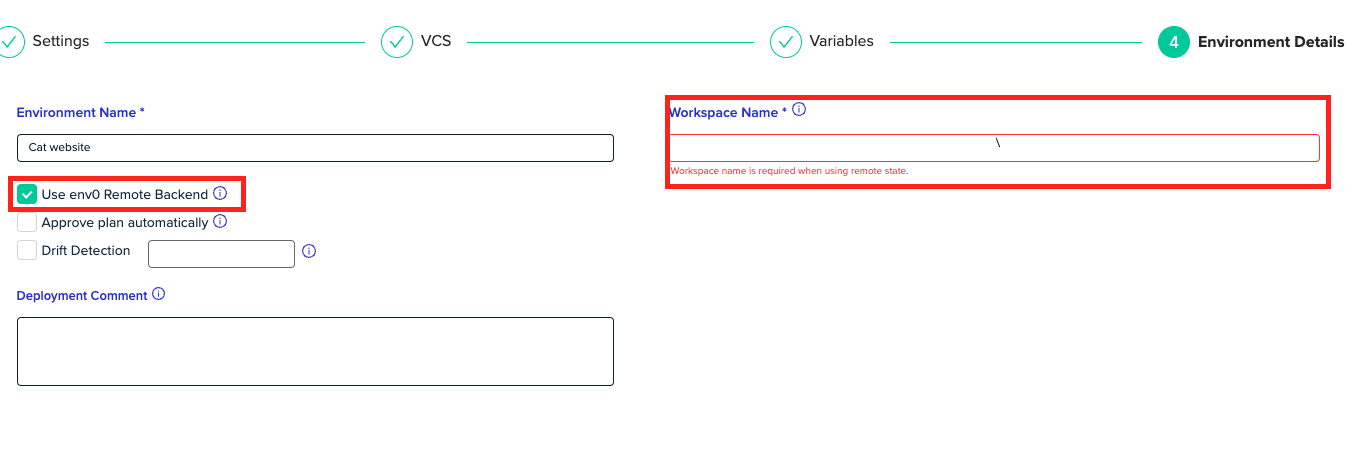
Task: Open info icon for Approve plan automatically
Action: pyautogui.click(x=220, y=221)
